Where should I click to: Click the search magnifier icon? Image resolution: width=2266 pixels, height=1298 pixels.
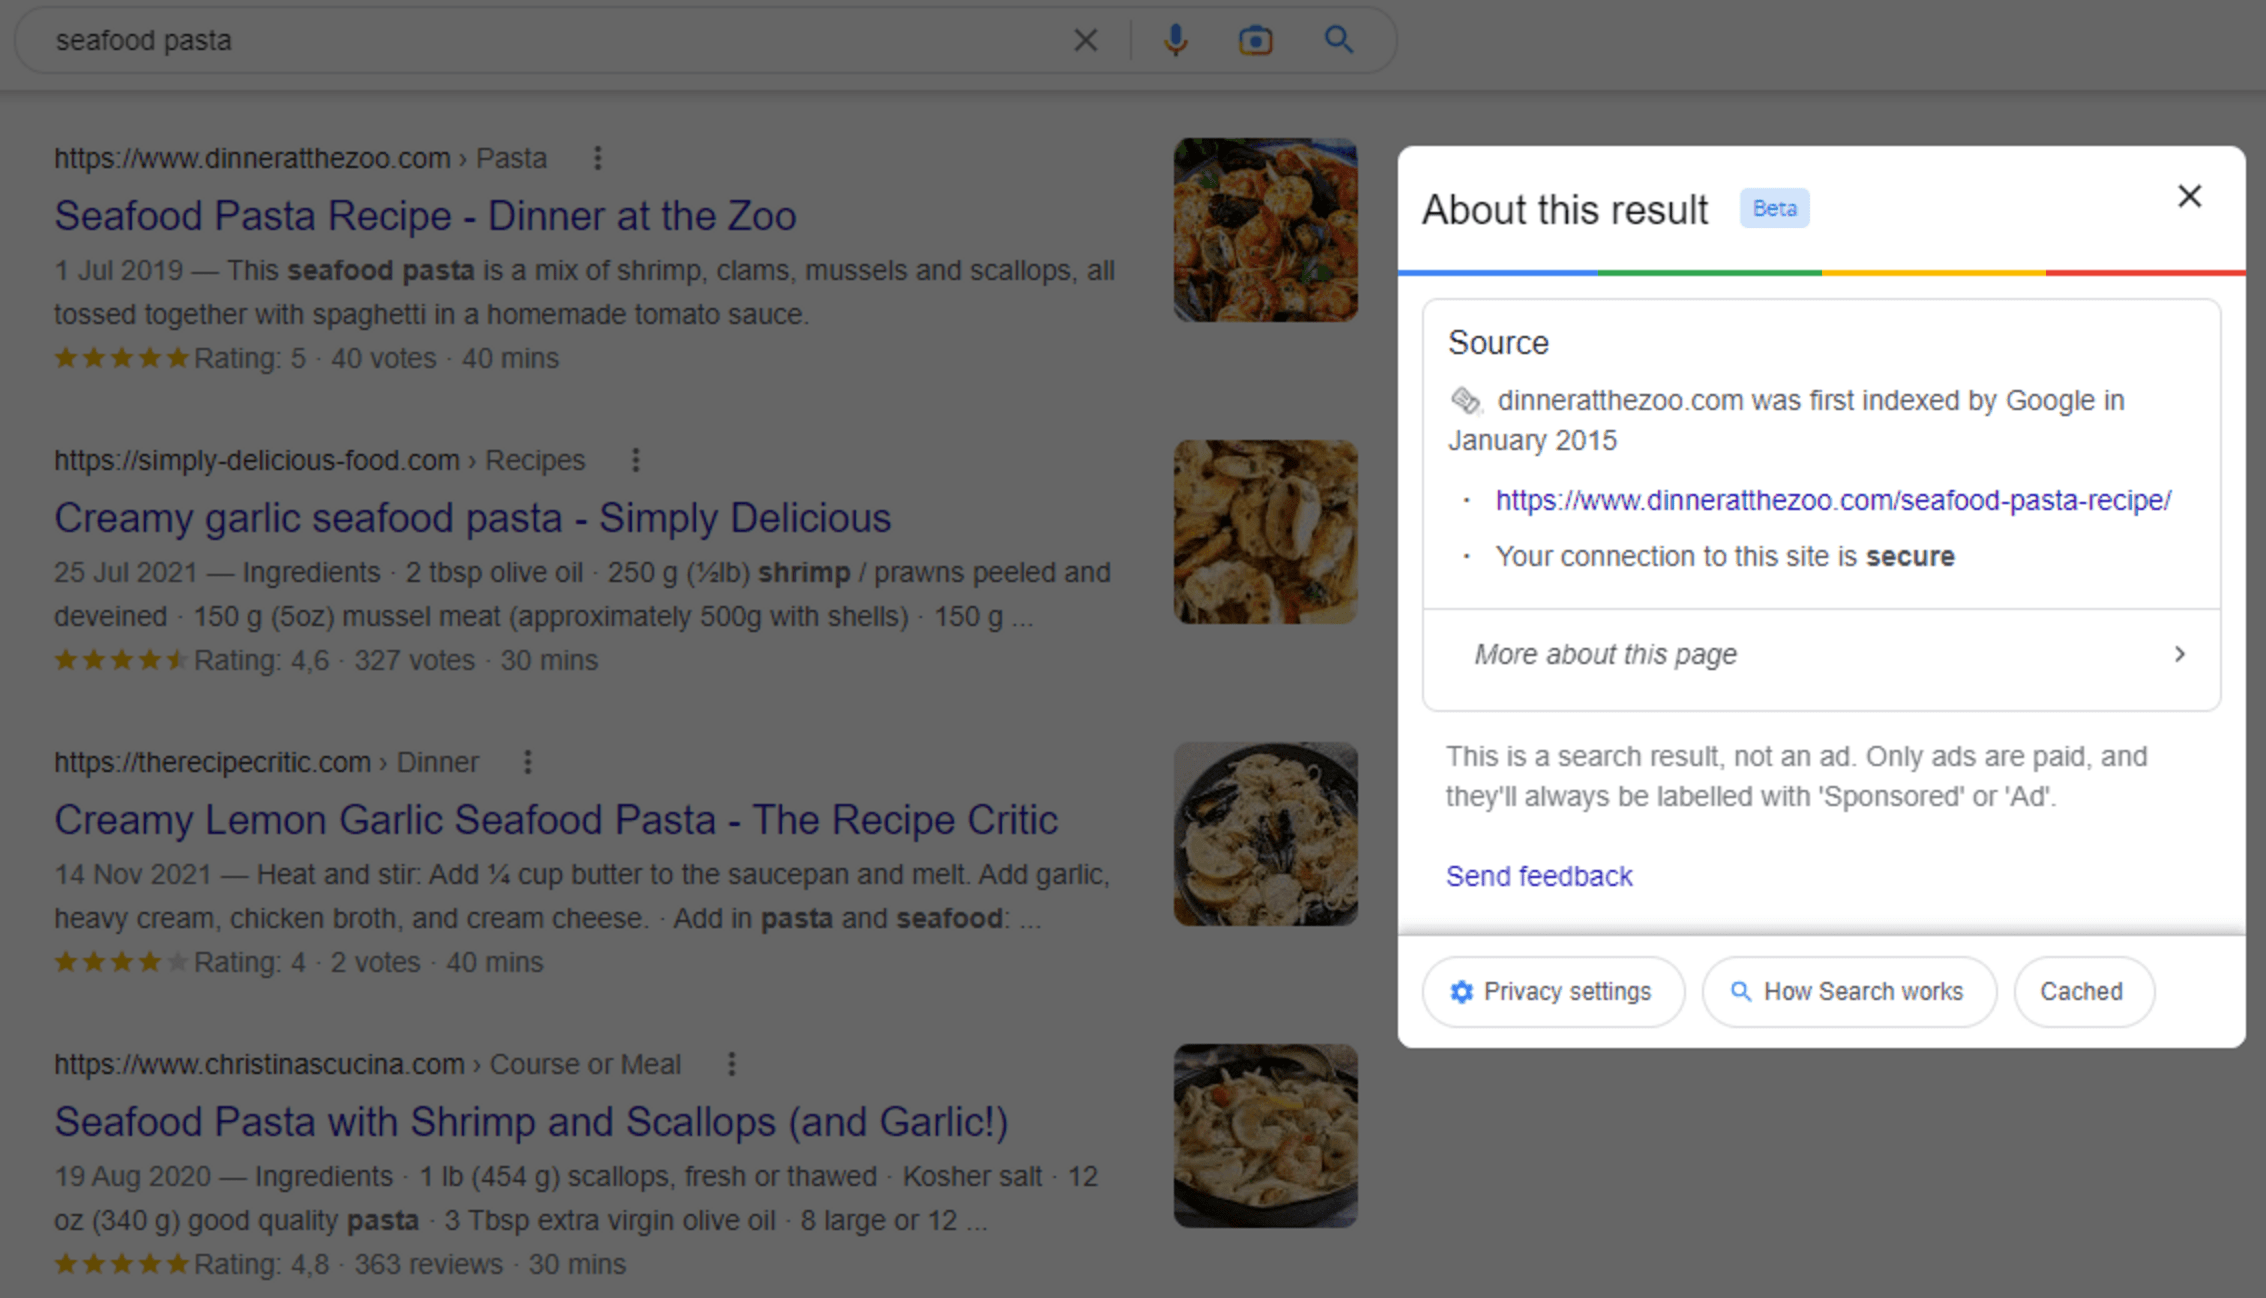point(1339,40)
